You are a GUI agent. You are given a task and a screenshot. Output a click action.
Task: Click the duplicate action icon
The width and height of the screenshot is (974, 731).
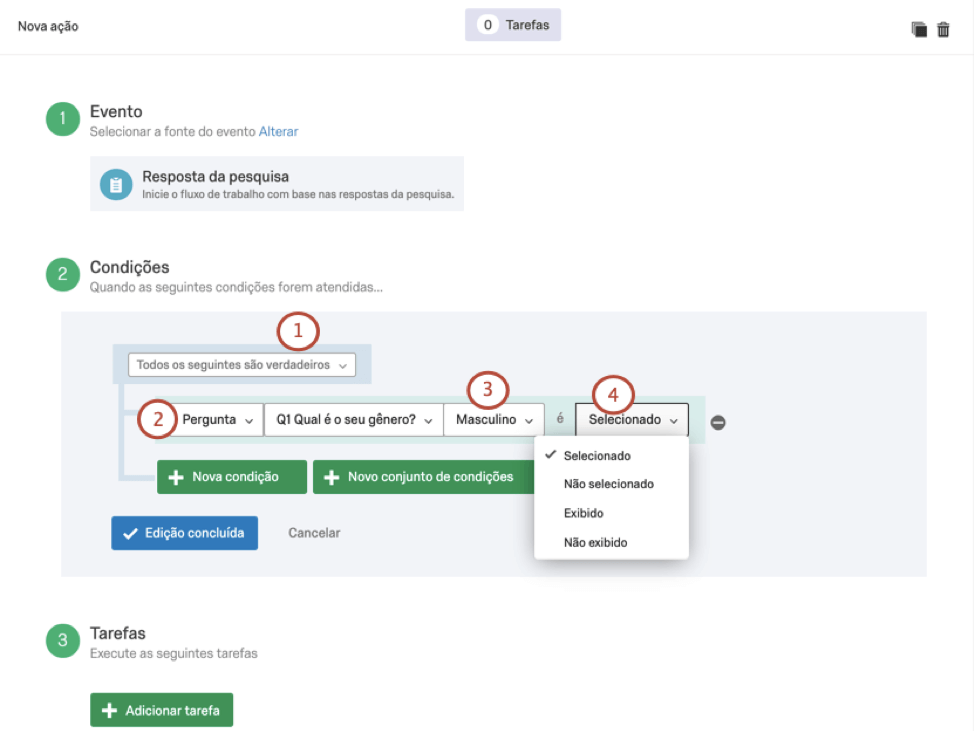(919, 29)
